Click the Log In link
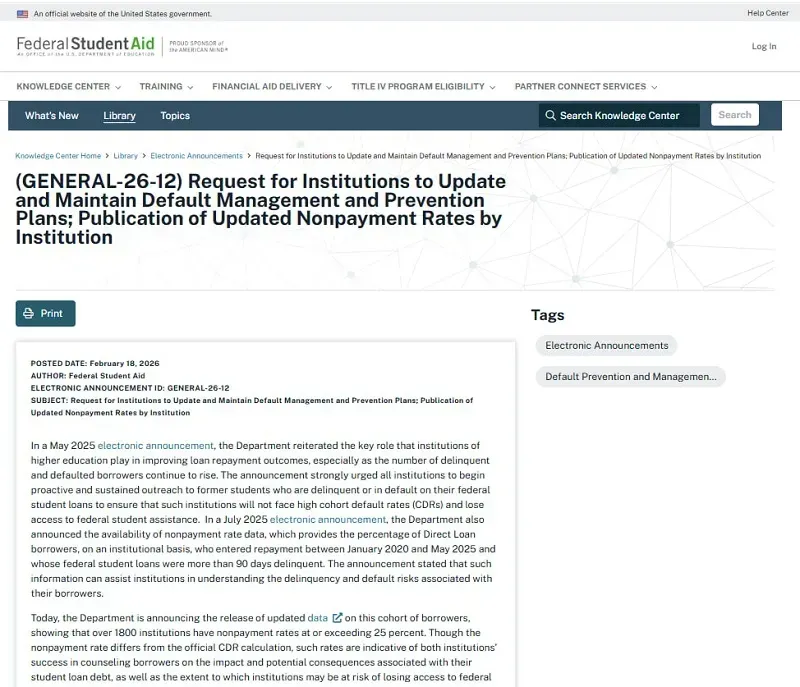The width and height of the screenshot is (800, 687). 764,46
